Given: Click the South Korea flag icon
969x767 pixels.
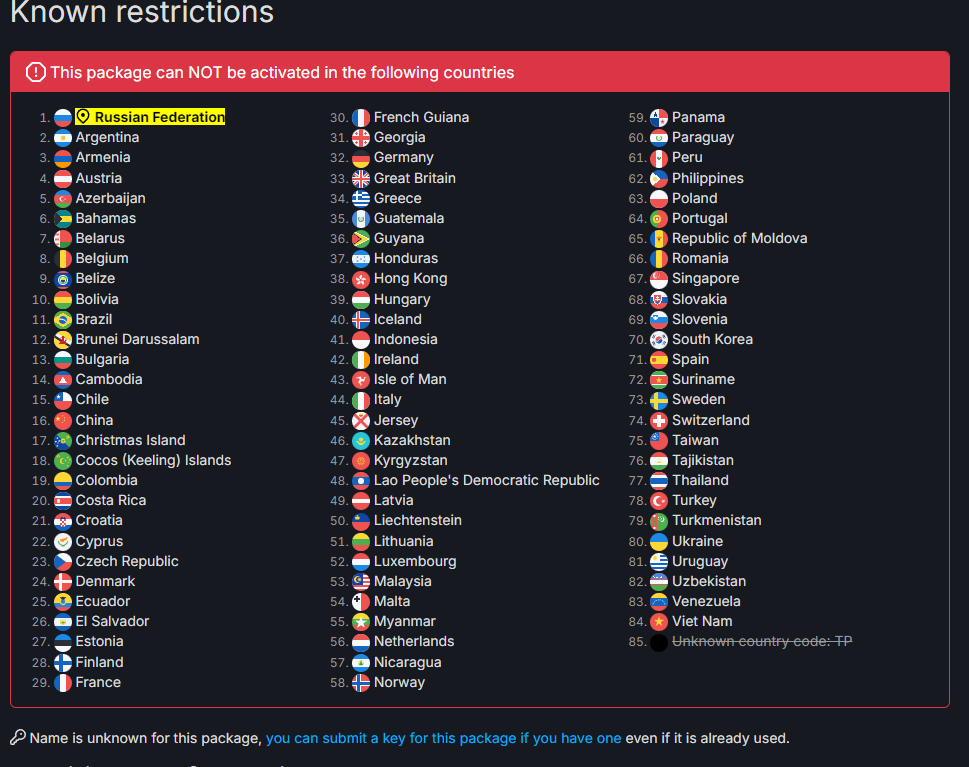Looking at the screenshot, I should pos(659,339).
